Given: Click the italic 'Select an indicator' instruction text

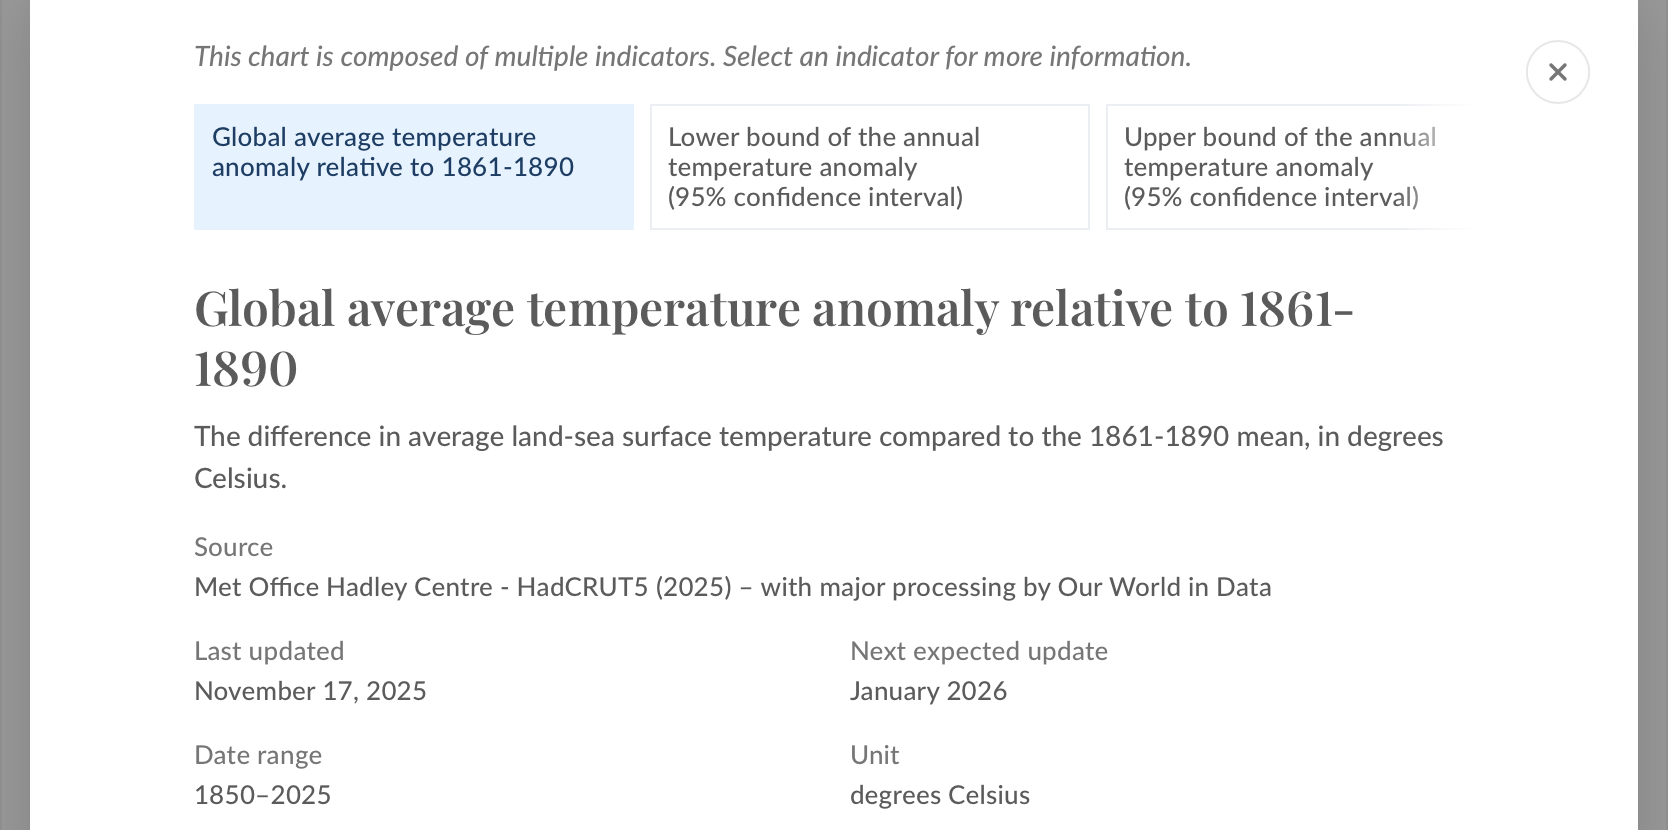Looking at the screenshot, I should [x=692, y=57].
